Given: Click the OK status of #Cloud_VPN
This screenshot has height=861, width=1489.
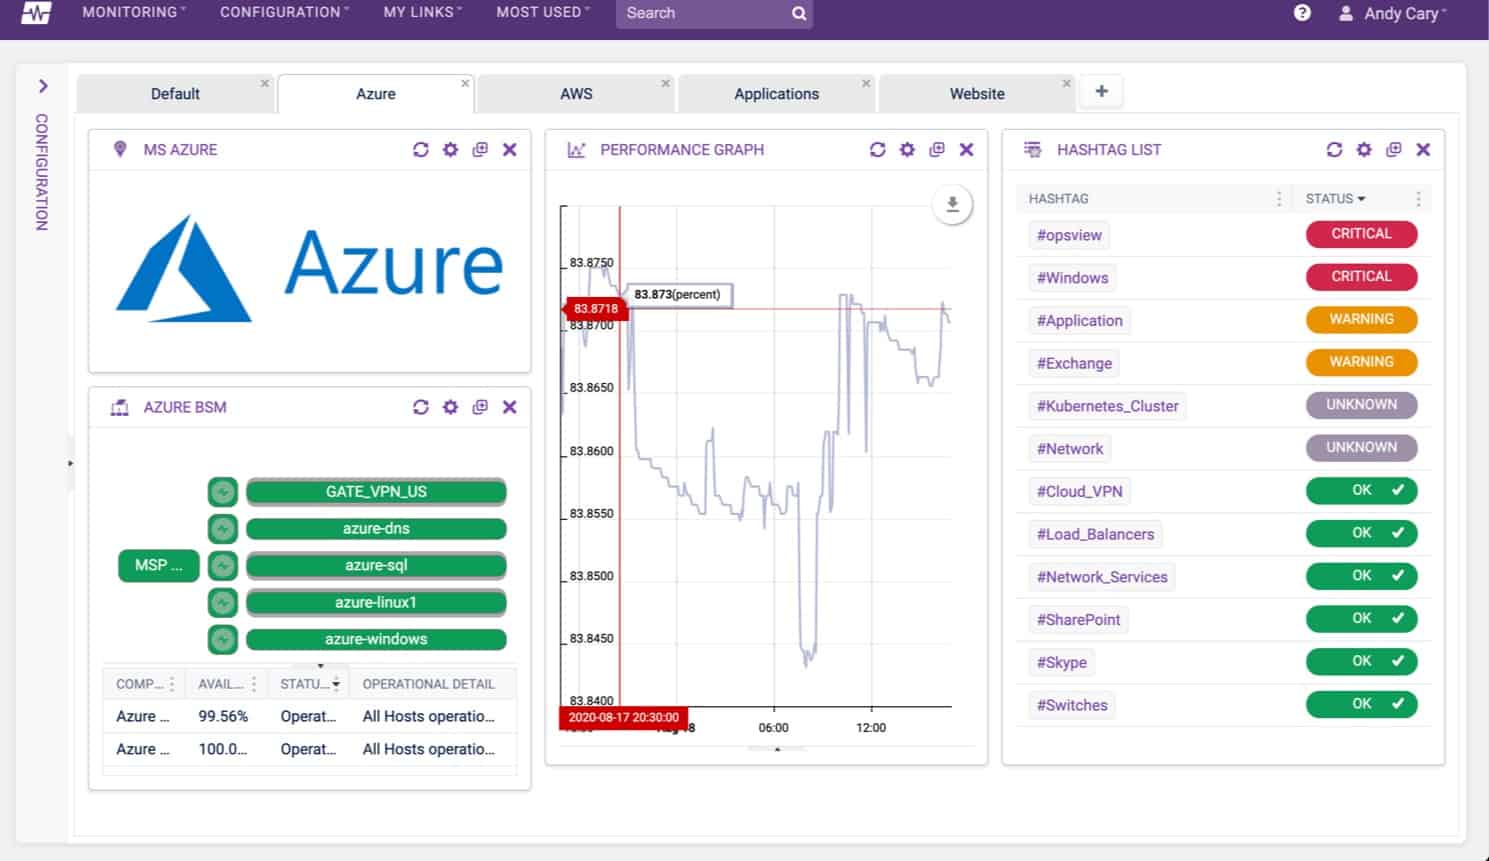Looking at the screenshot, I should click(x=1361, y=490).
